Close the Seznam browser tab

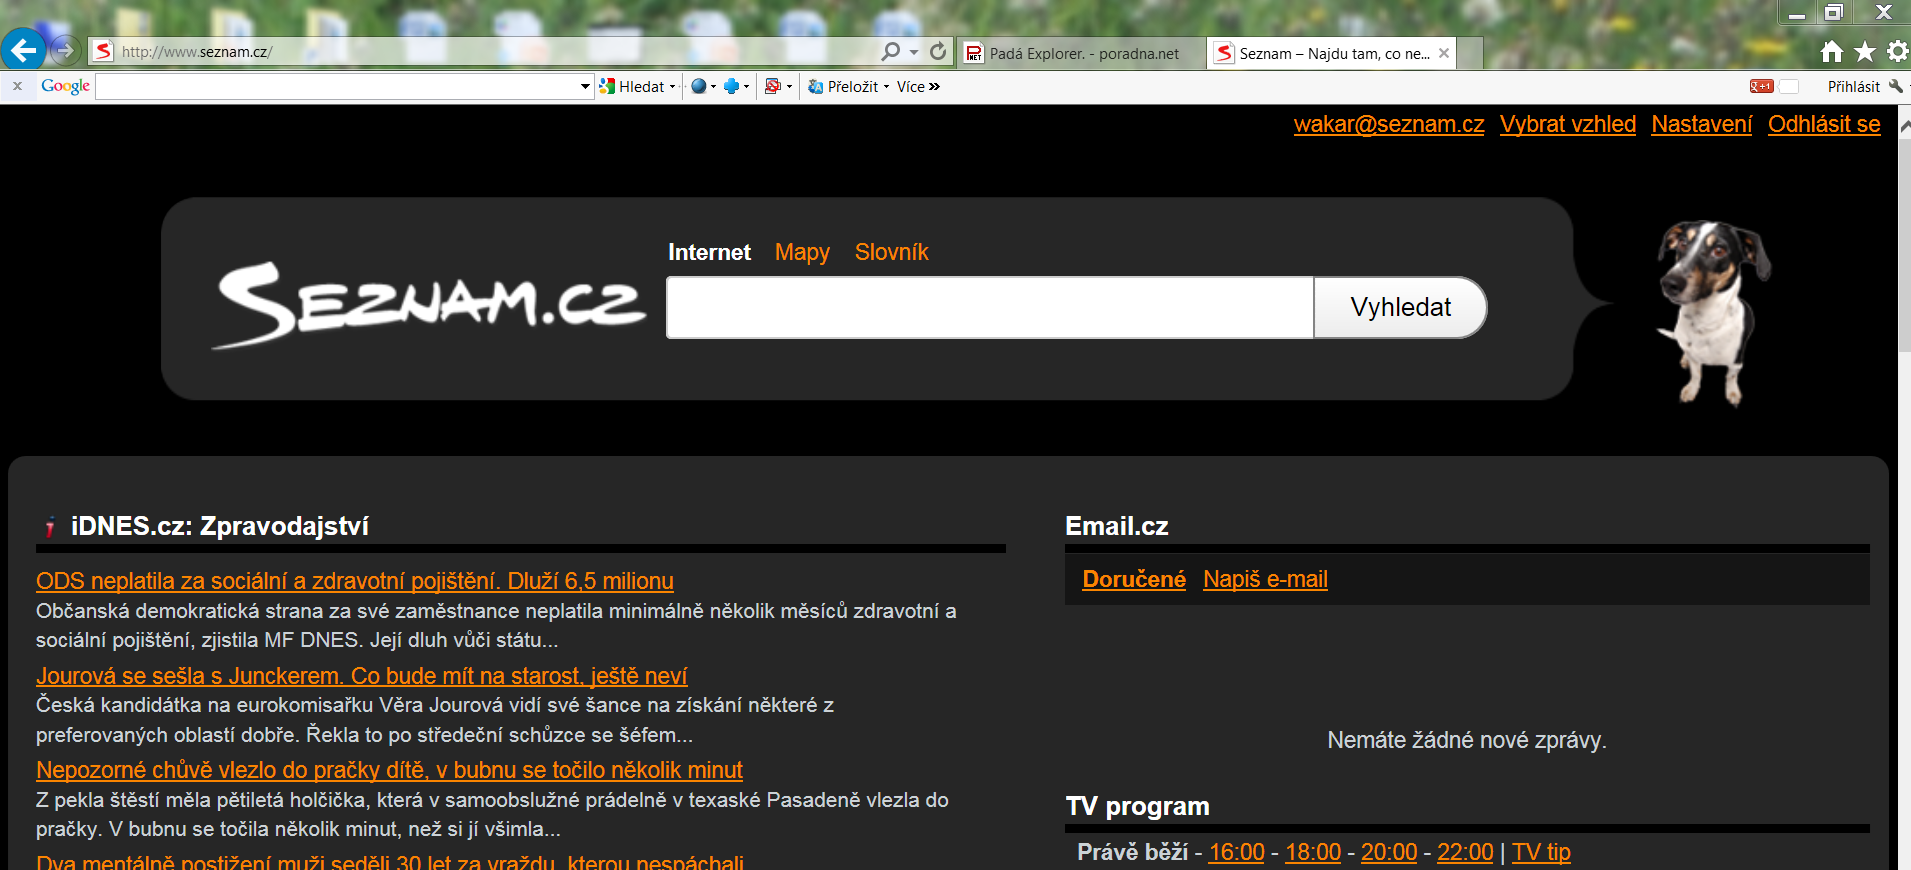1444,53
